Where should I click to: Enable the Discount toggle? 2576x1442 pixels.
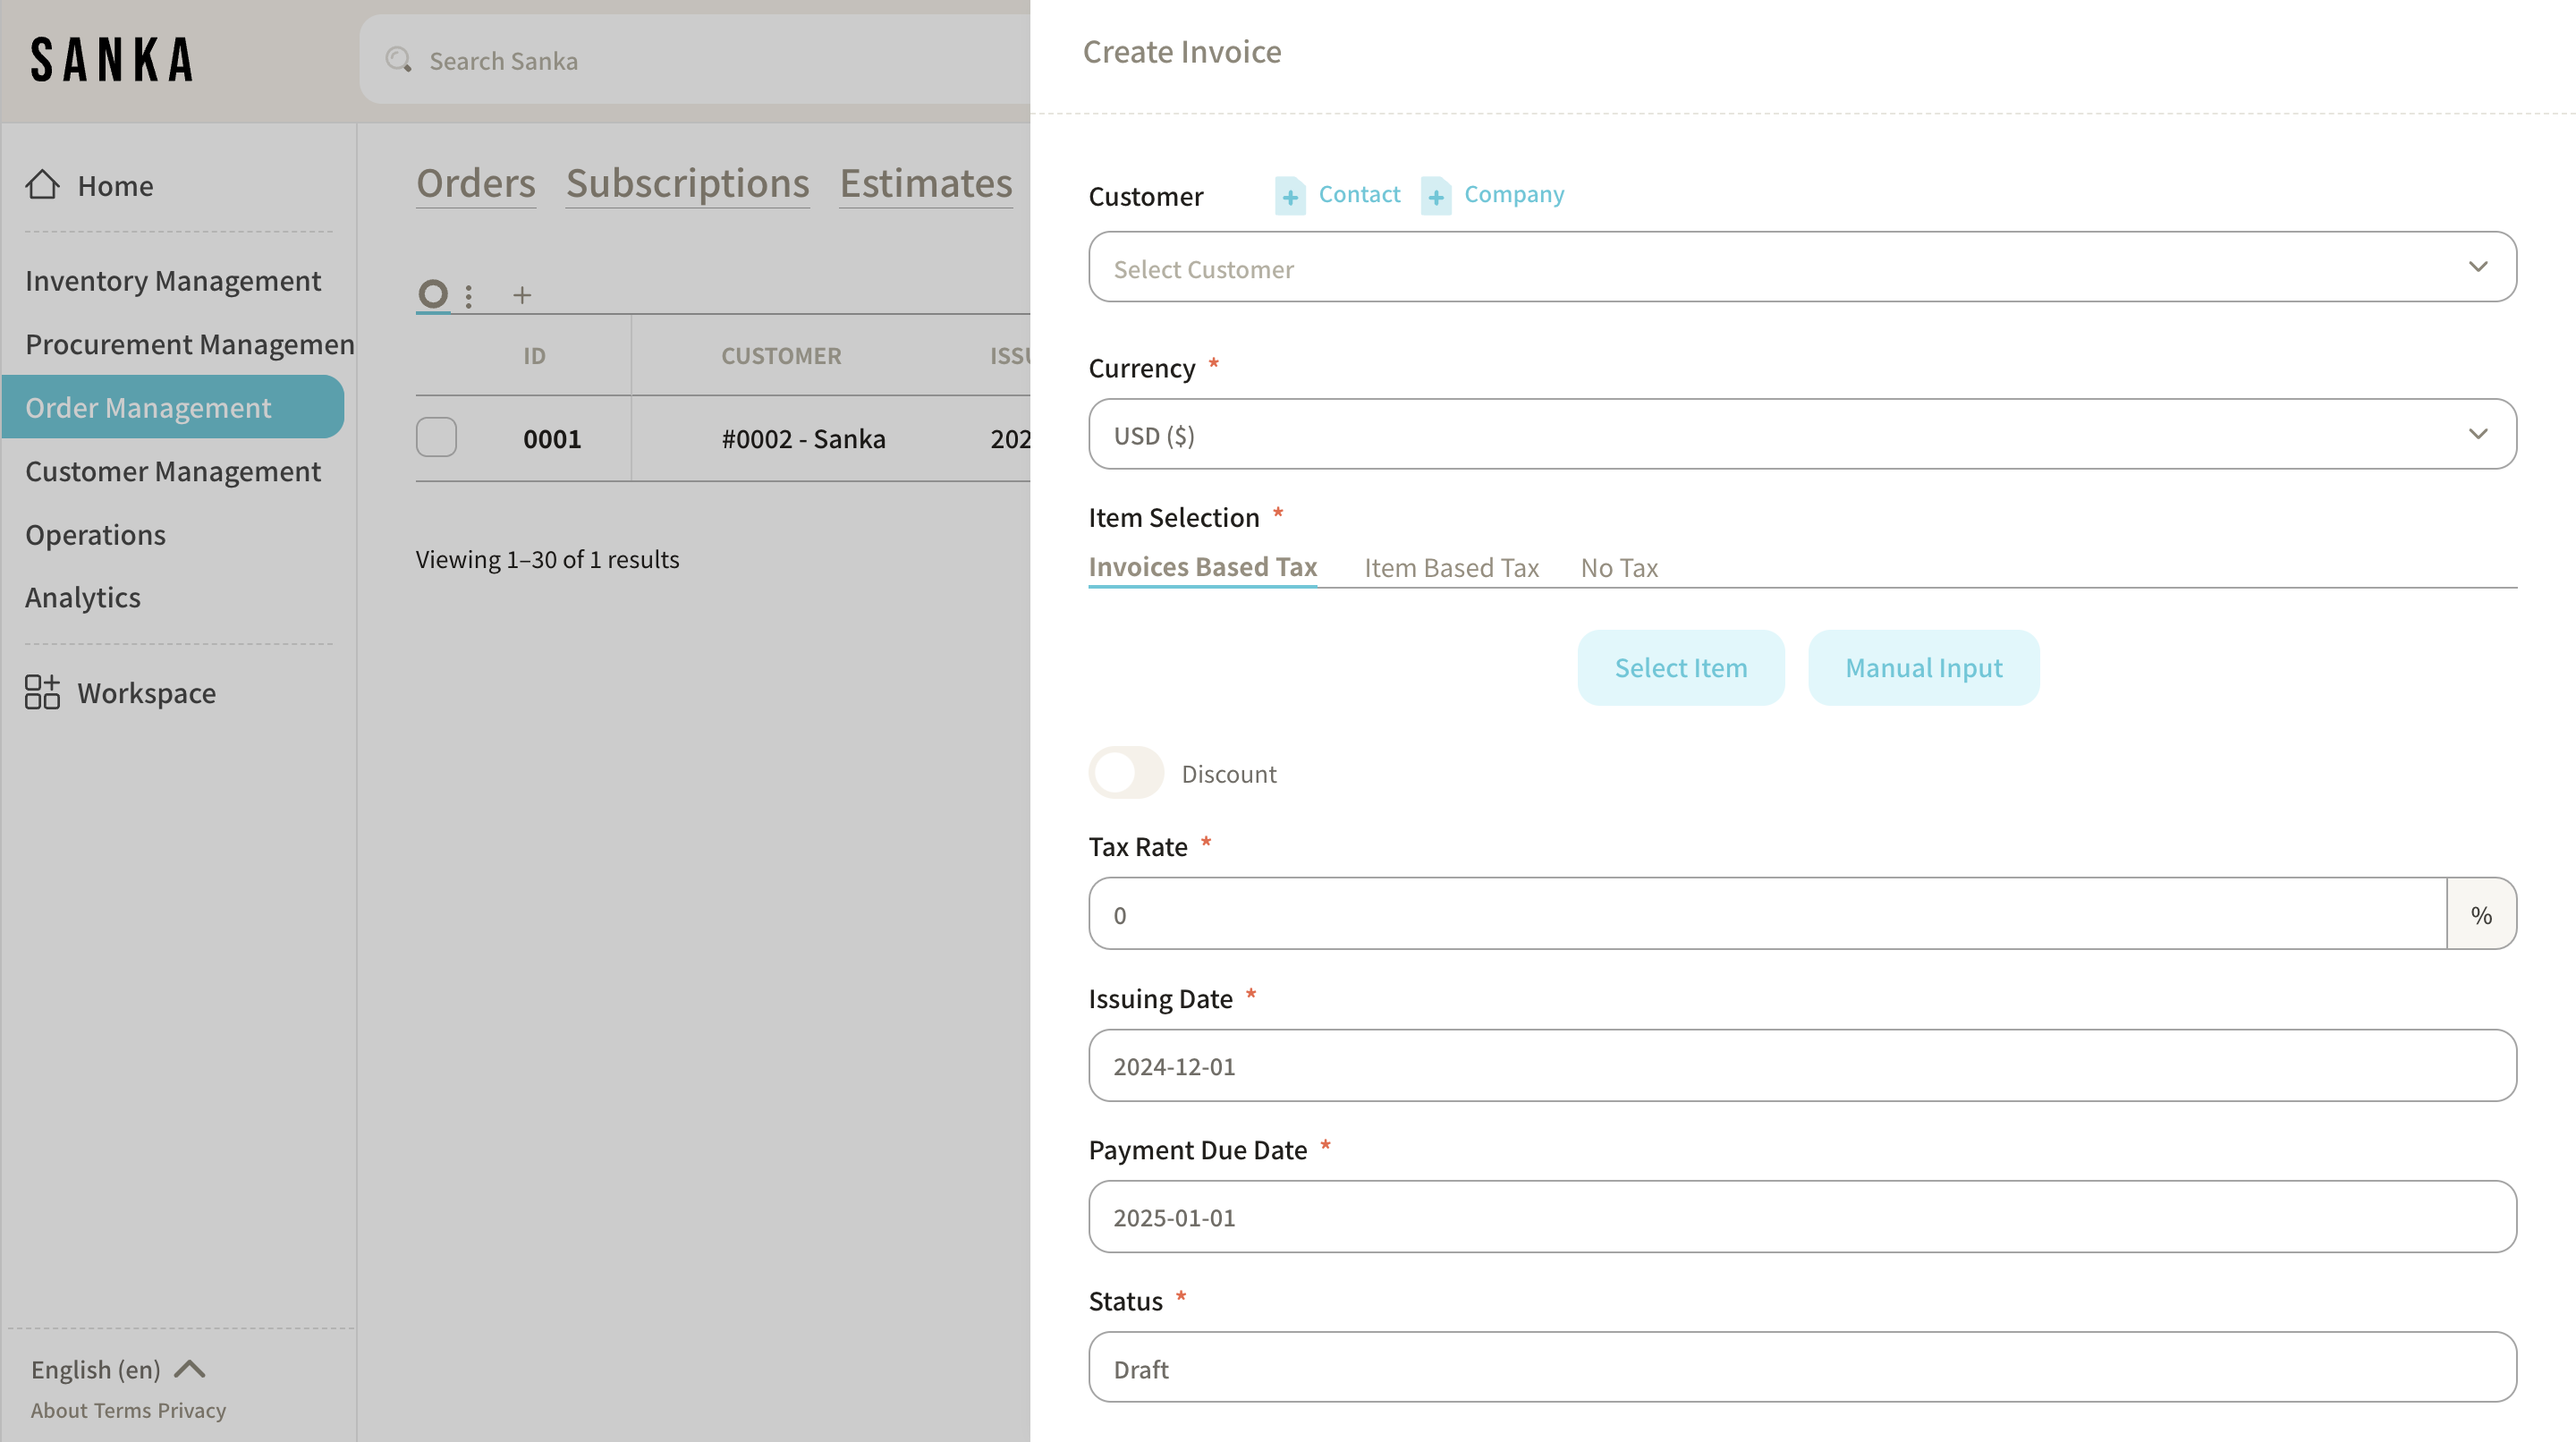tap(1126, 773)
